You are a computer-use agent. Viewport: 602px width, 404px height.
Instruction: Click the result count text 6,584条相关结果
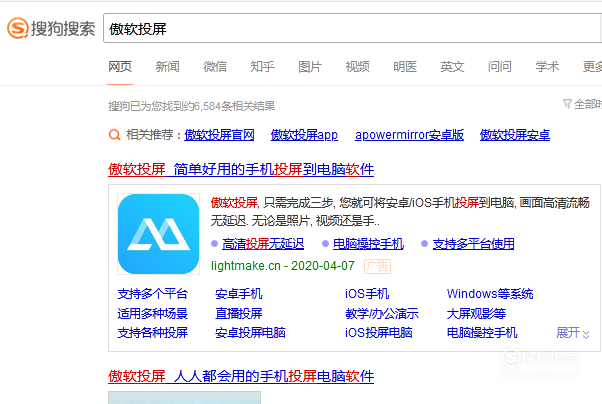click(234, 106)
